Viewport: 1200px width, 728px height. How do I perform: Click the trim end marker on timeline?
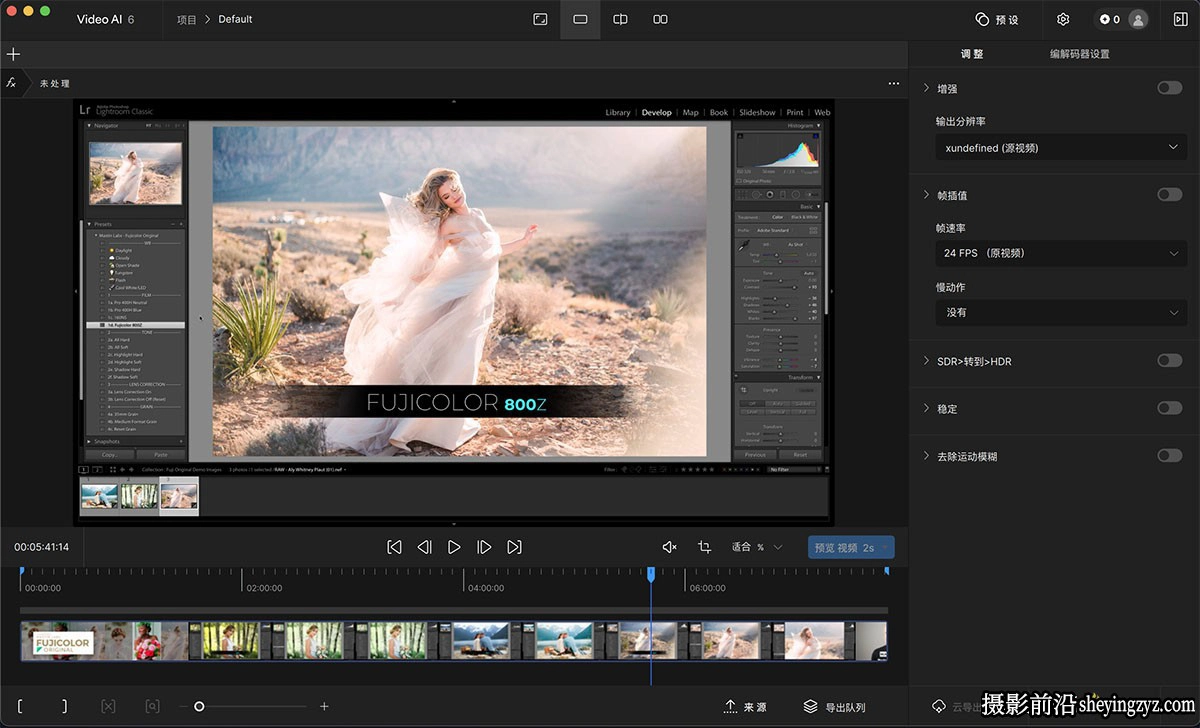886,572
